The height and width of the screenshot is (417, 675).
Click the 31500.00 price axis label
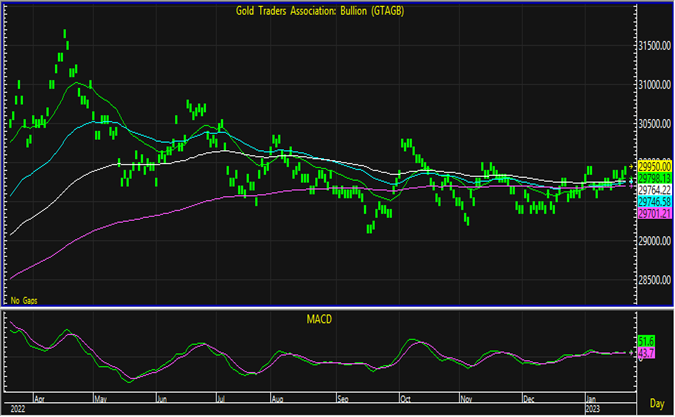653,47
